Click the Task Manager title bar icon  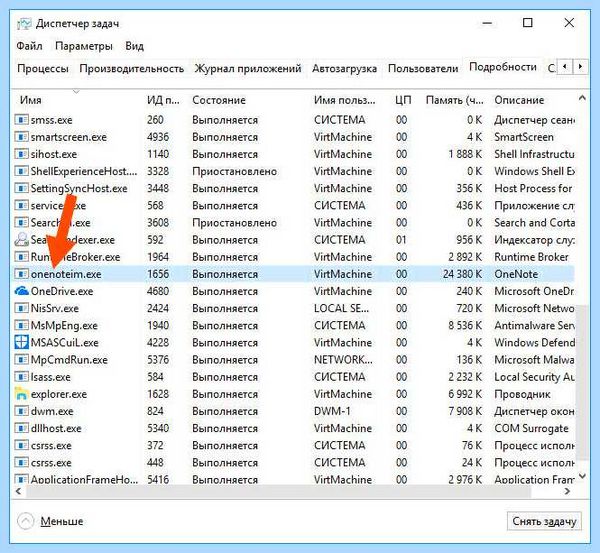tap(24, 24)
